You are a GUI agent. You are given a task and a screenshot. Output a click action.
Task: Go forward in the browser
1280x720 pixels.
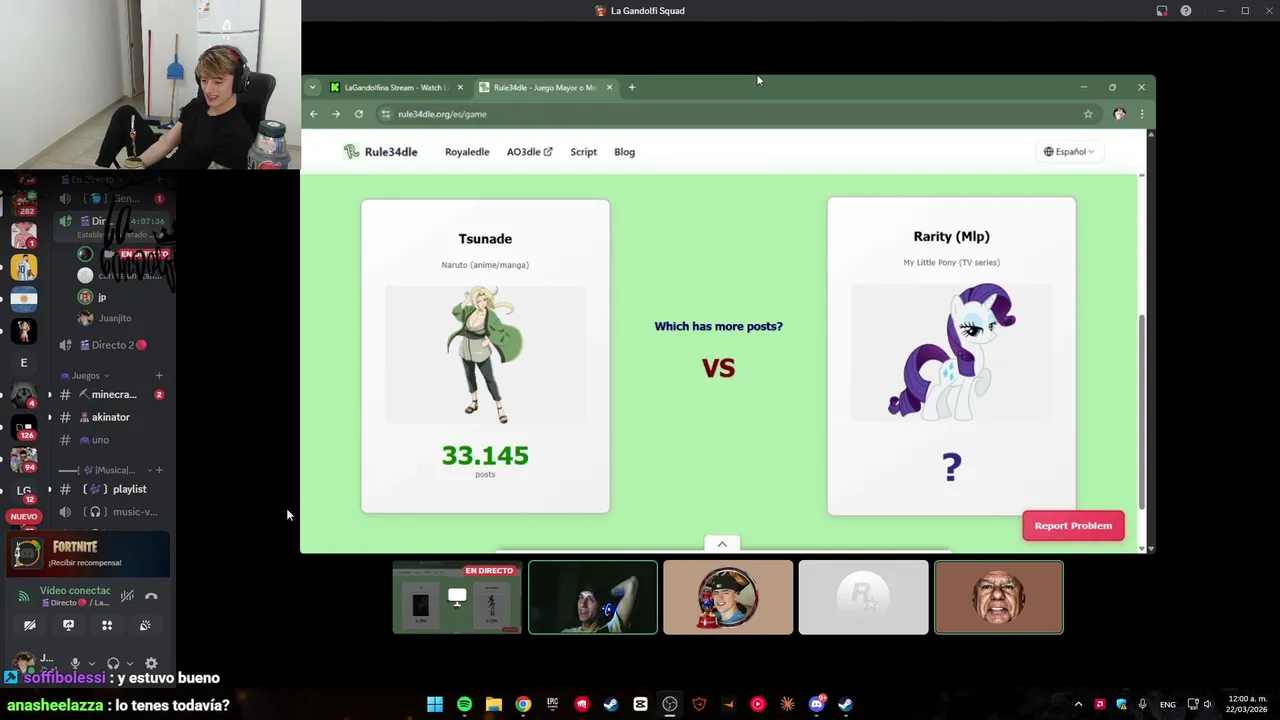point(336,114)
